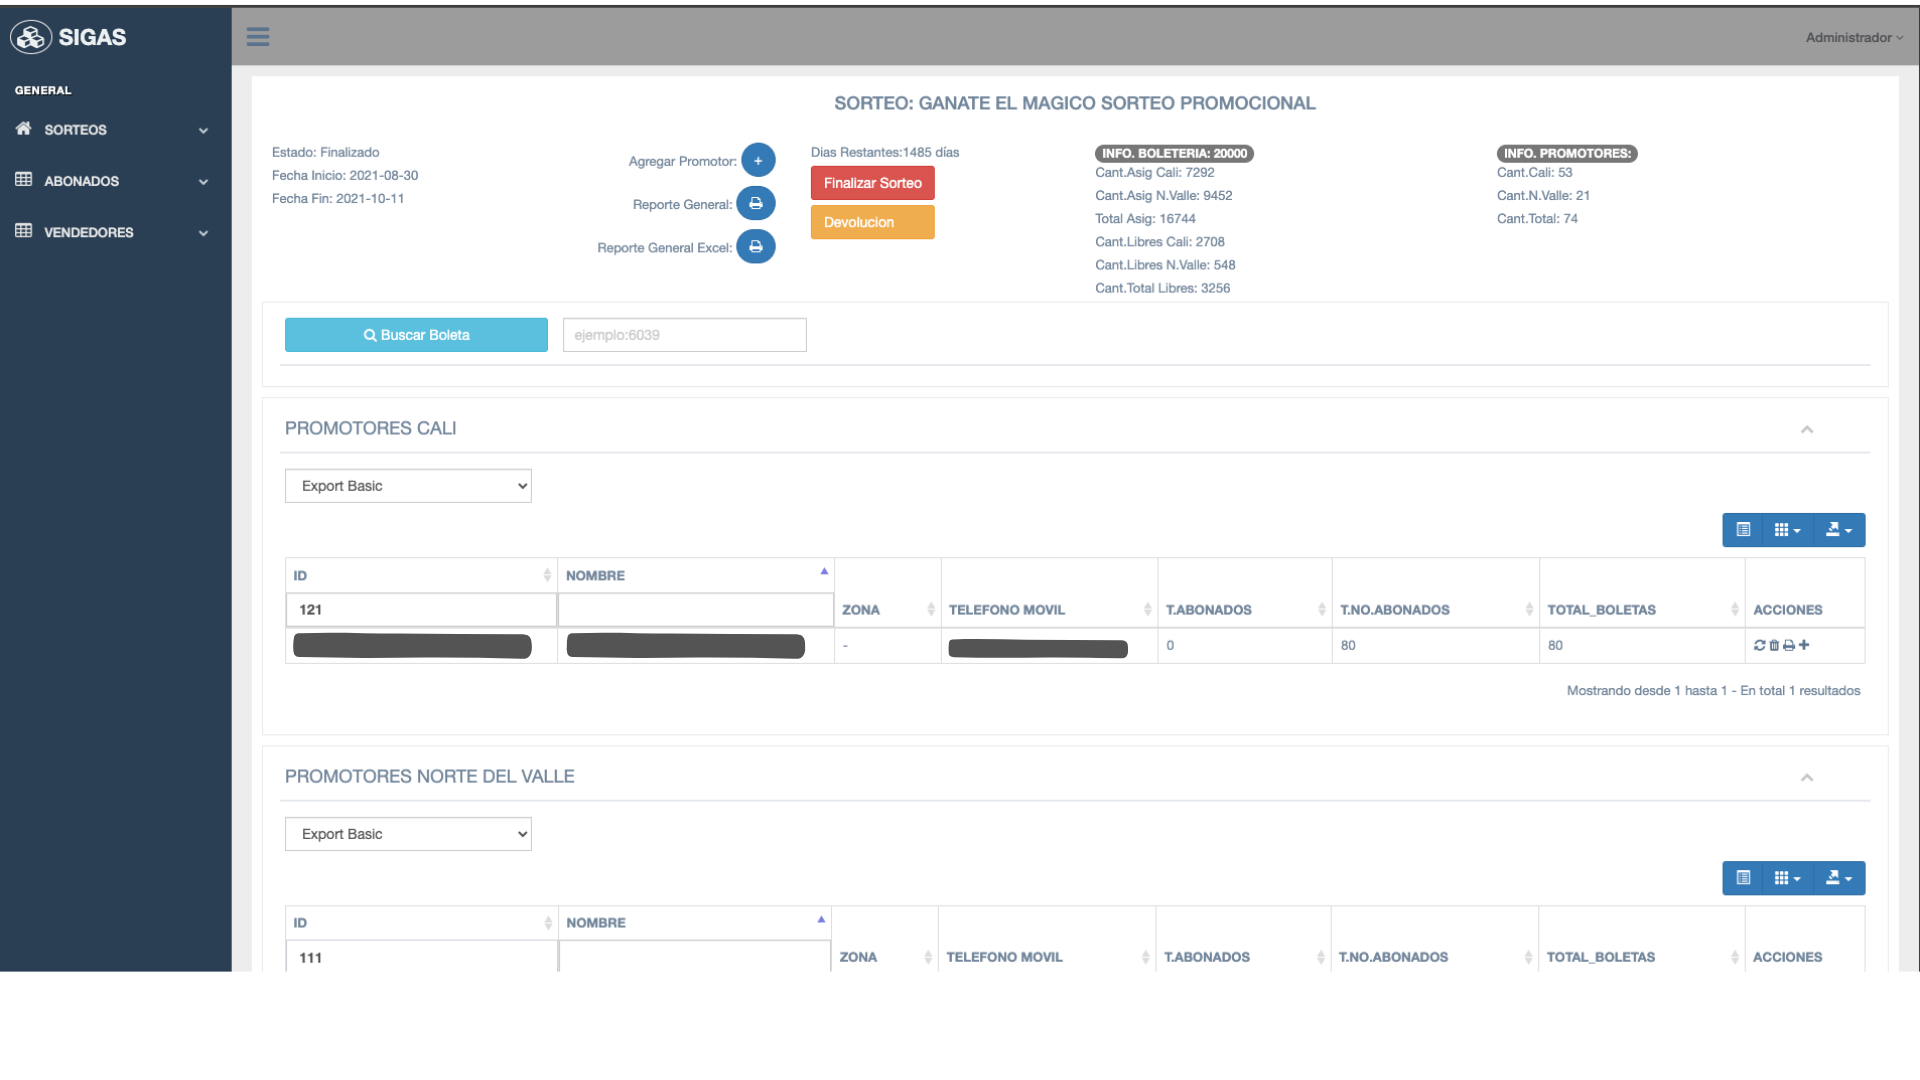Open Export Basic select in Promotores Cali
The height and width of the screenshot is (1080, 1920).
click(408, 486)
